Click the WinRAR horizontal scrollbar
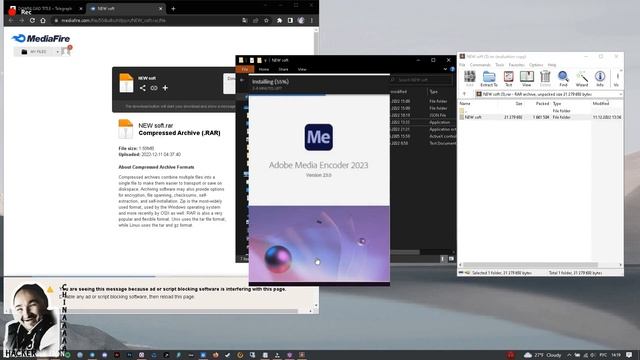This screenshot has width=640, height=360. [x=531, y=265]
